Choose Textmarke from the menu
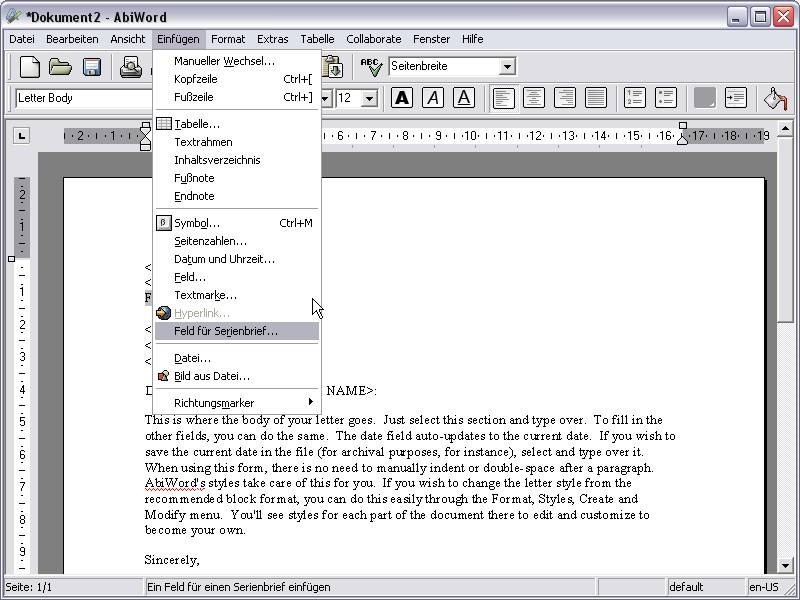Viewport: 800px width, 600px height. point(237,295)
